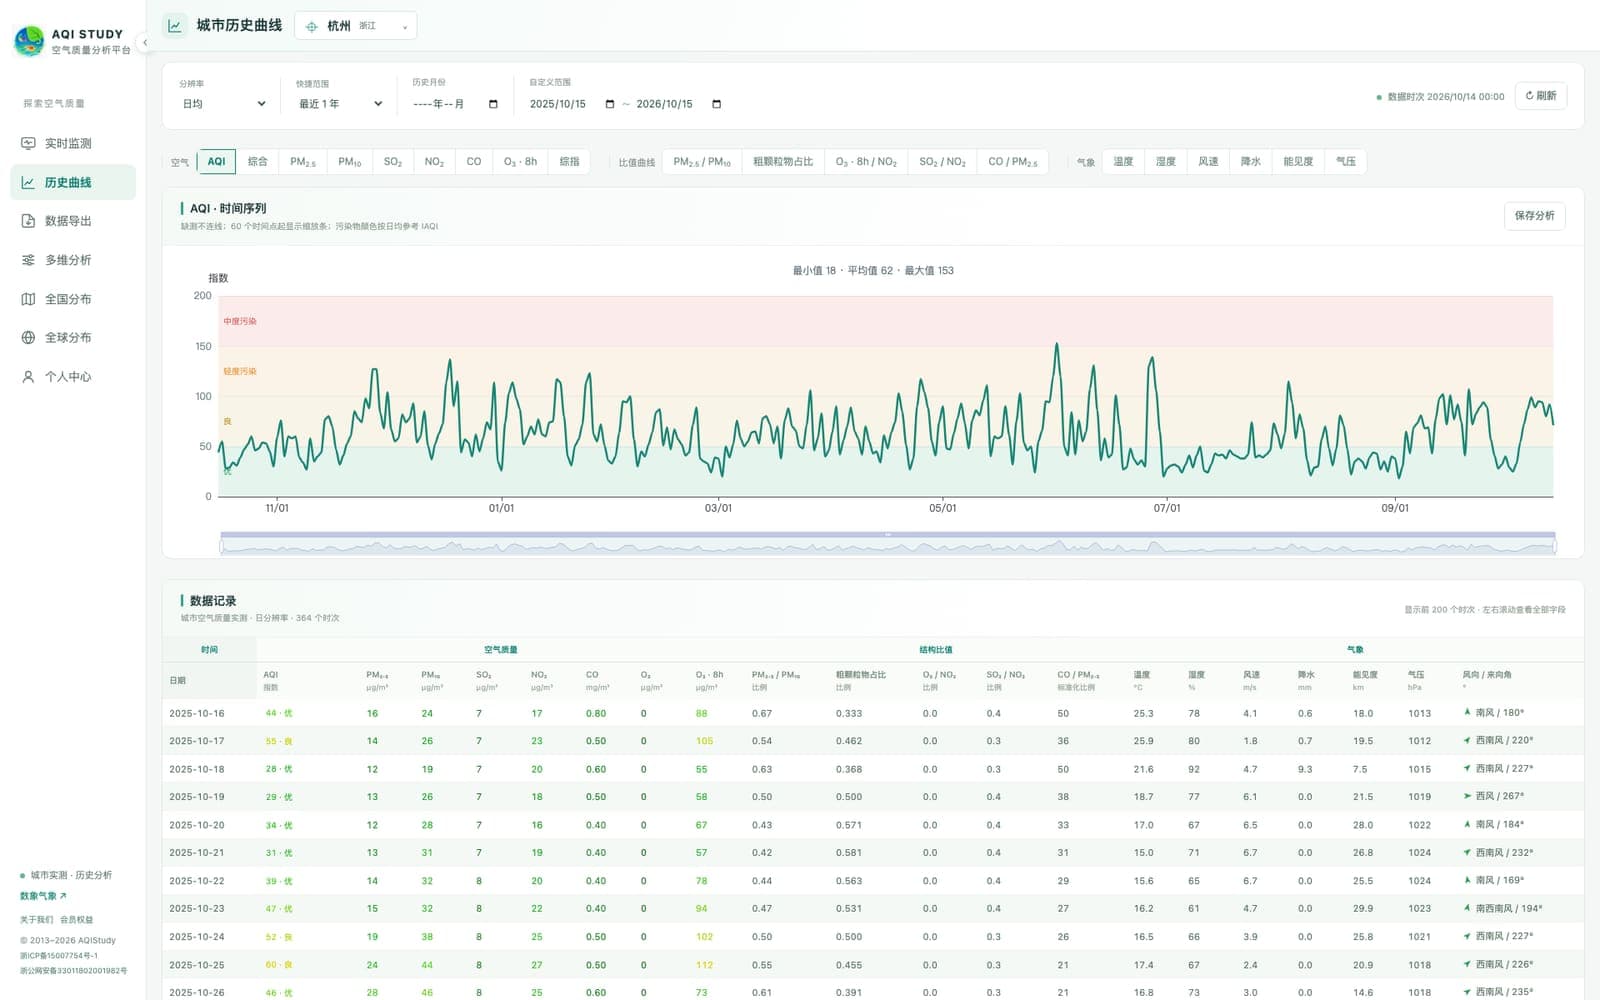Open the start date calendar icon
The width and height of the screenshot is (1600, 1000).
(x=610, y=104)
